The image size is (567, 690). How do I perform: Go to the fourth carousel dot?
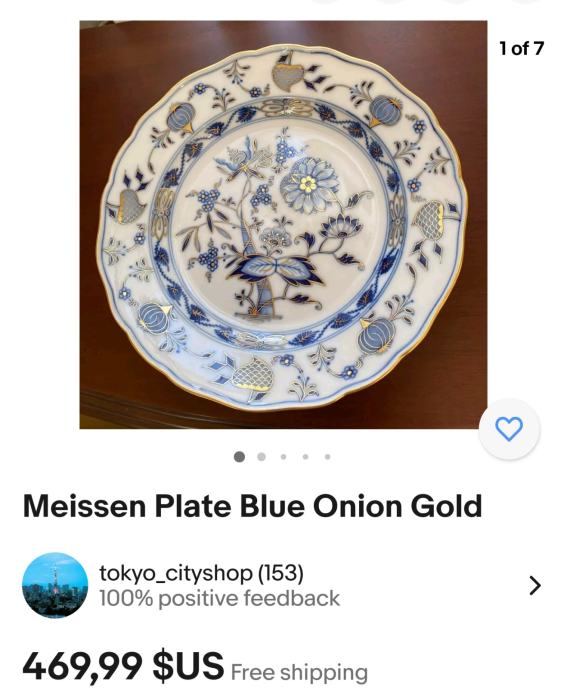[306, 457]
